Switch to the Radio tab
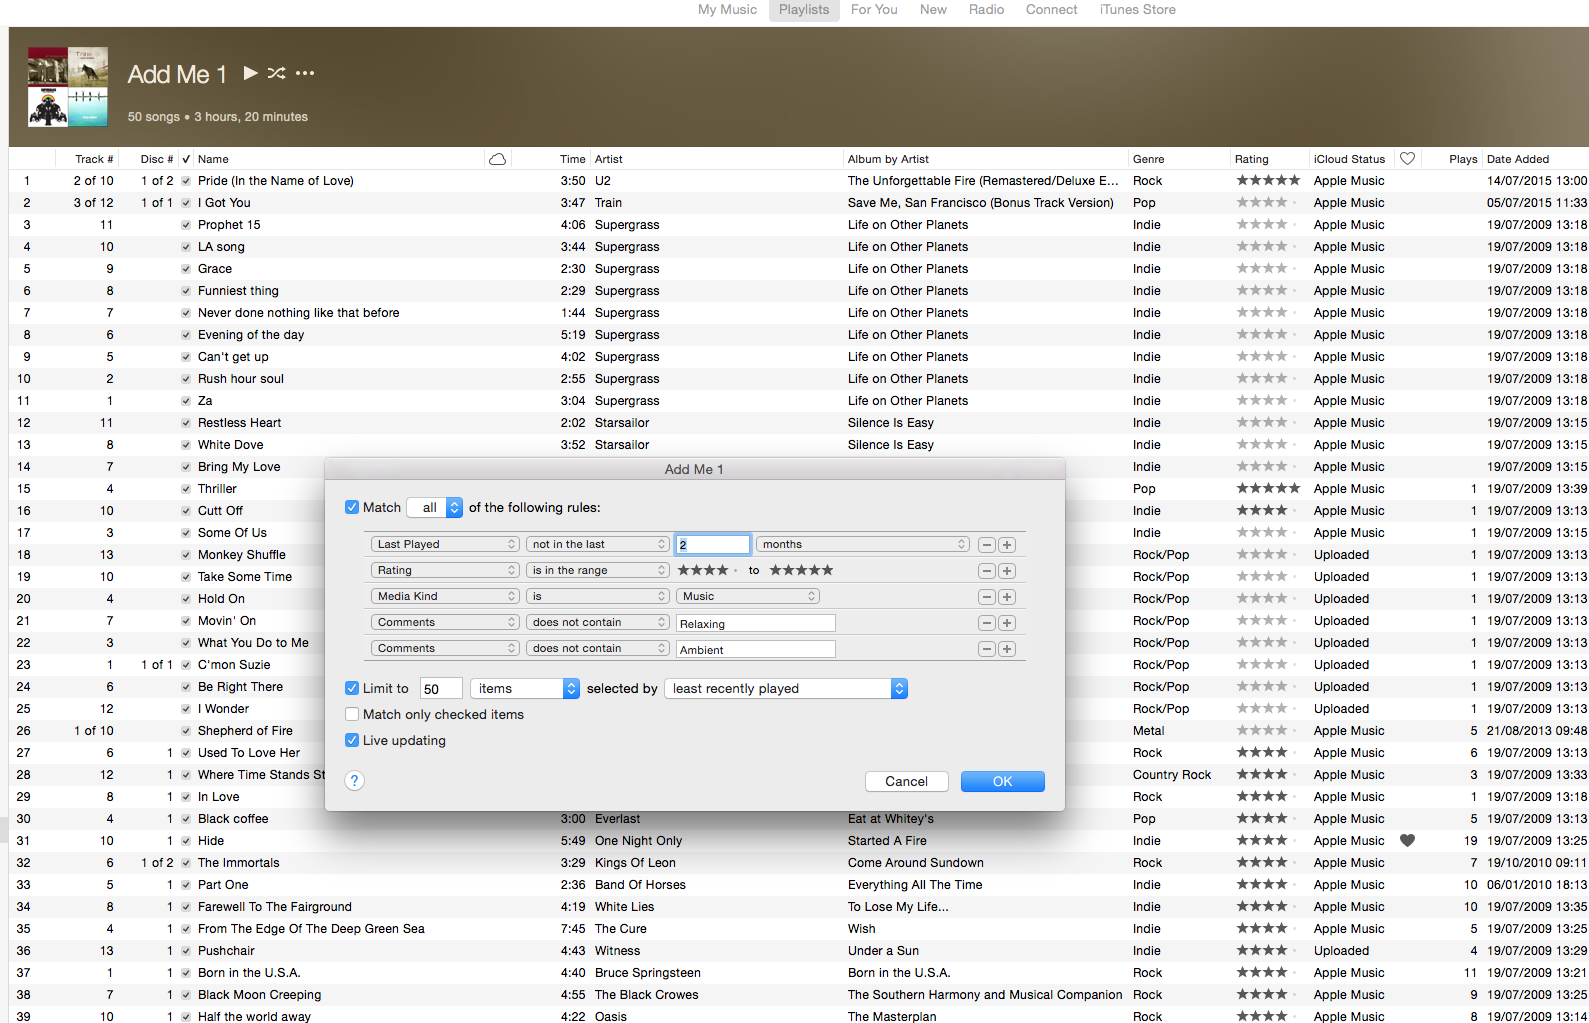The image size is (1589, 1023). (986, 10)
